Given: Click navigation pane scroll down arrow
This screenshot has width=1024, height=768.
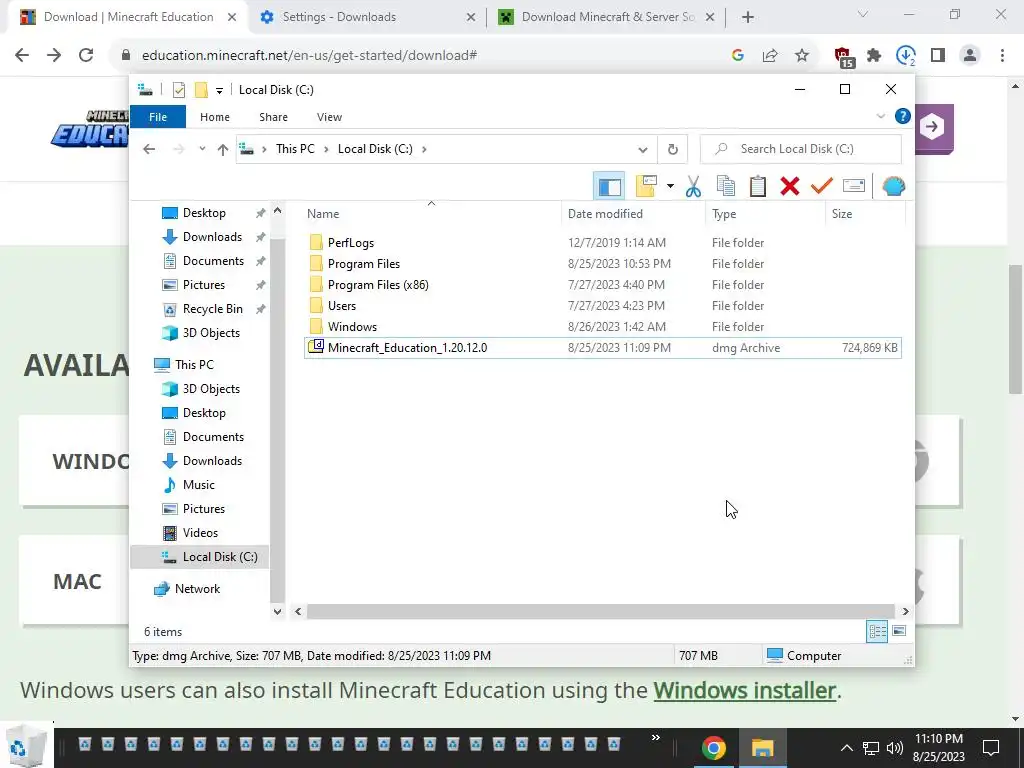Looking at the screenshot, I should (x=278, y=612).
